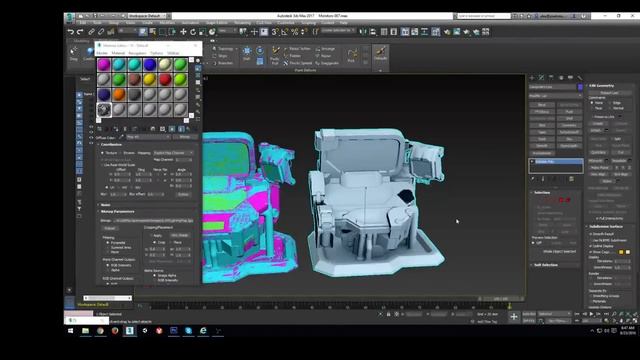This screenshot has height=360, width=640.
Task: Toggle the 3D Snaps icon
Action: click(x=275, y=32)
